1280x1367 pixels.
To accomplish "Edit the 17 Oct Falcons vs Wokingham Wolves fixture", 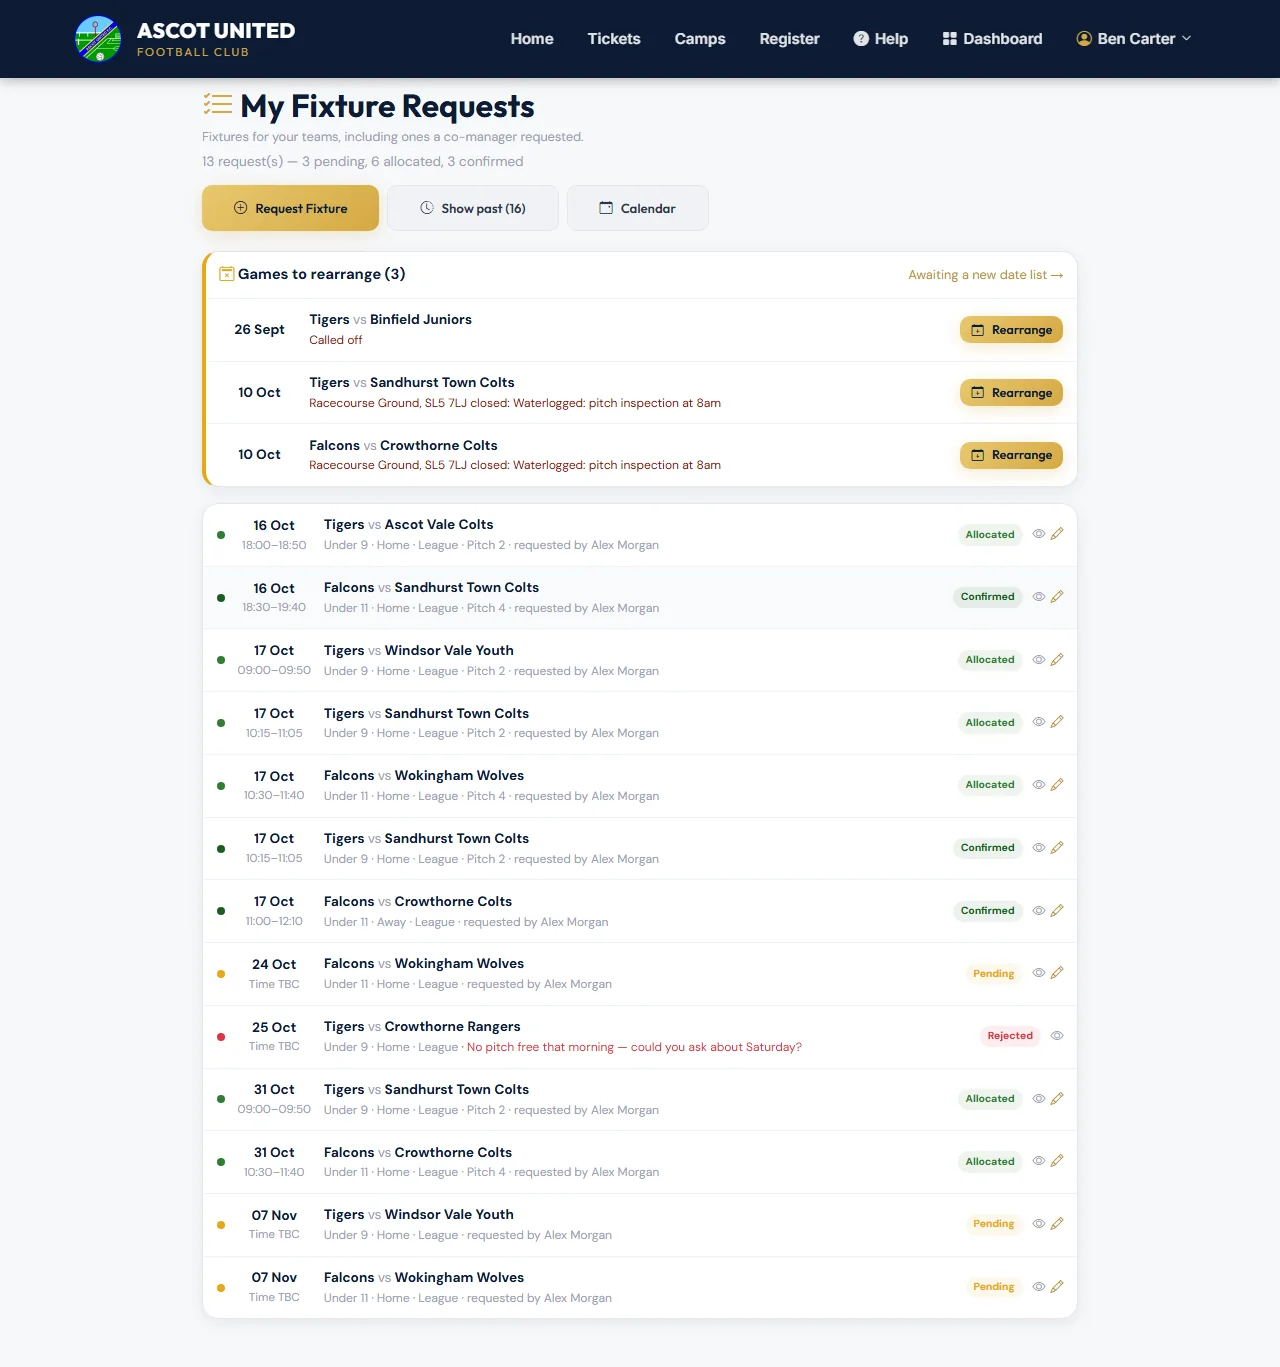I will 1057,785.
